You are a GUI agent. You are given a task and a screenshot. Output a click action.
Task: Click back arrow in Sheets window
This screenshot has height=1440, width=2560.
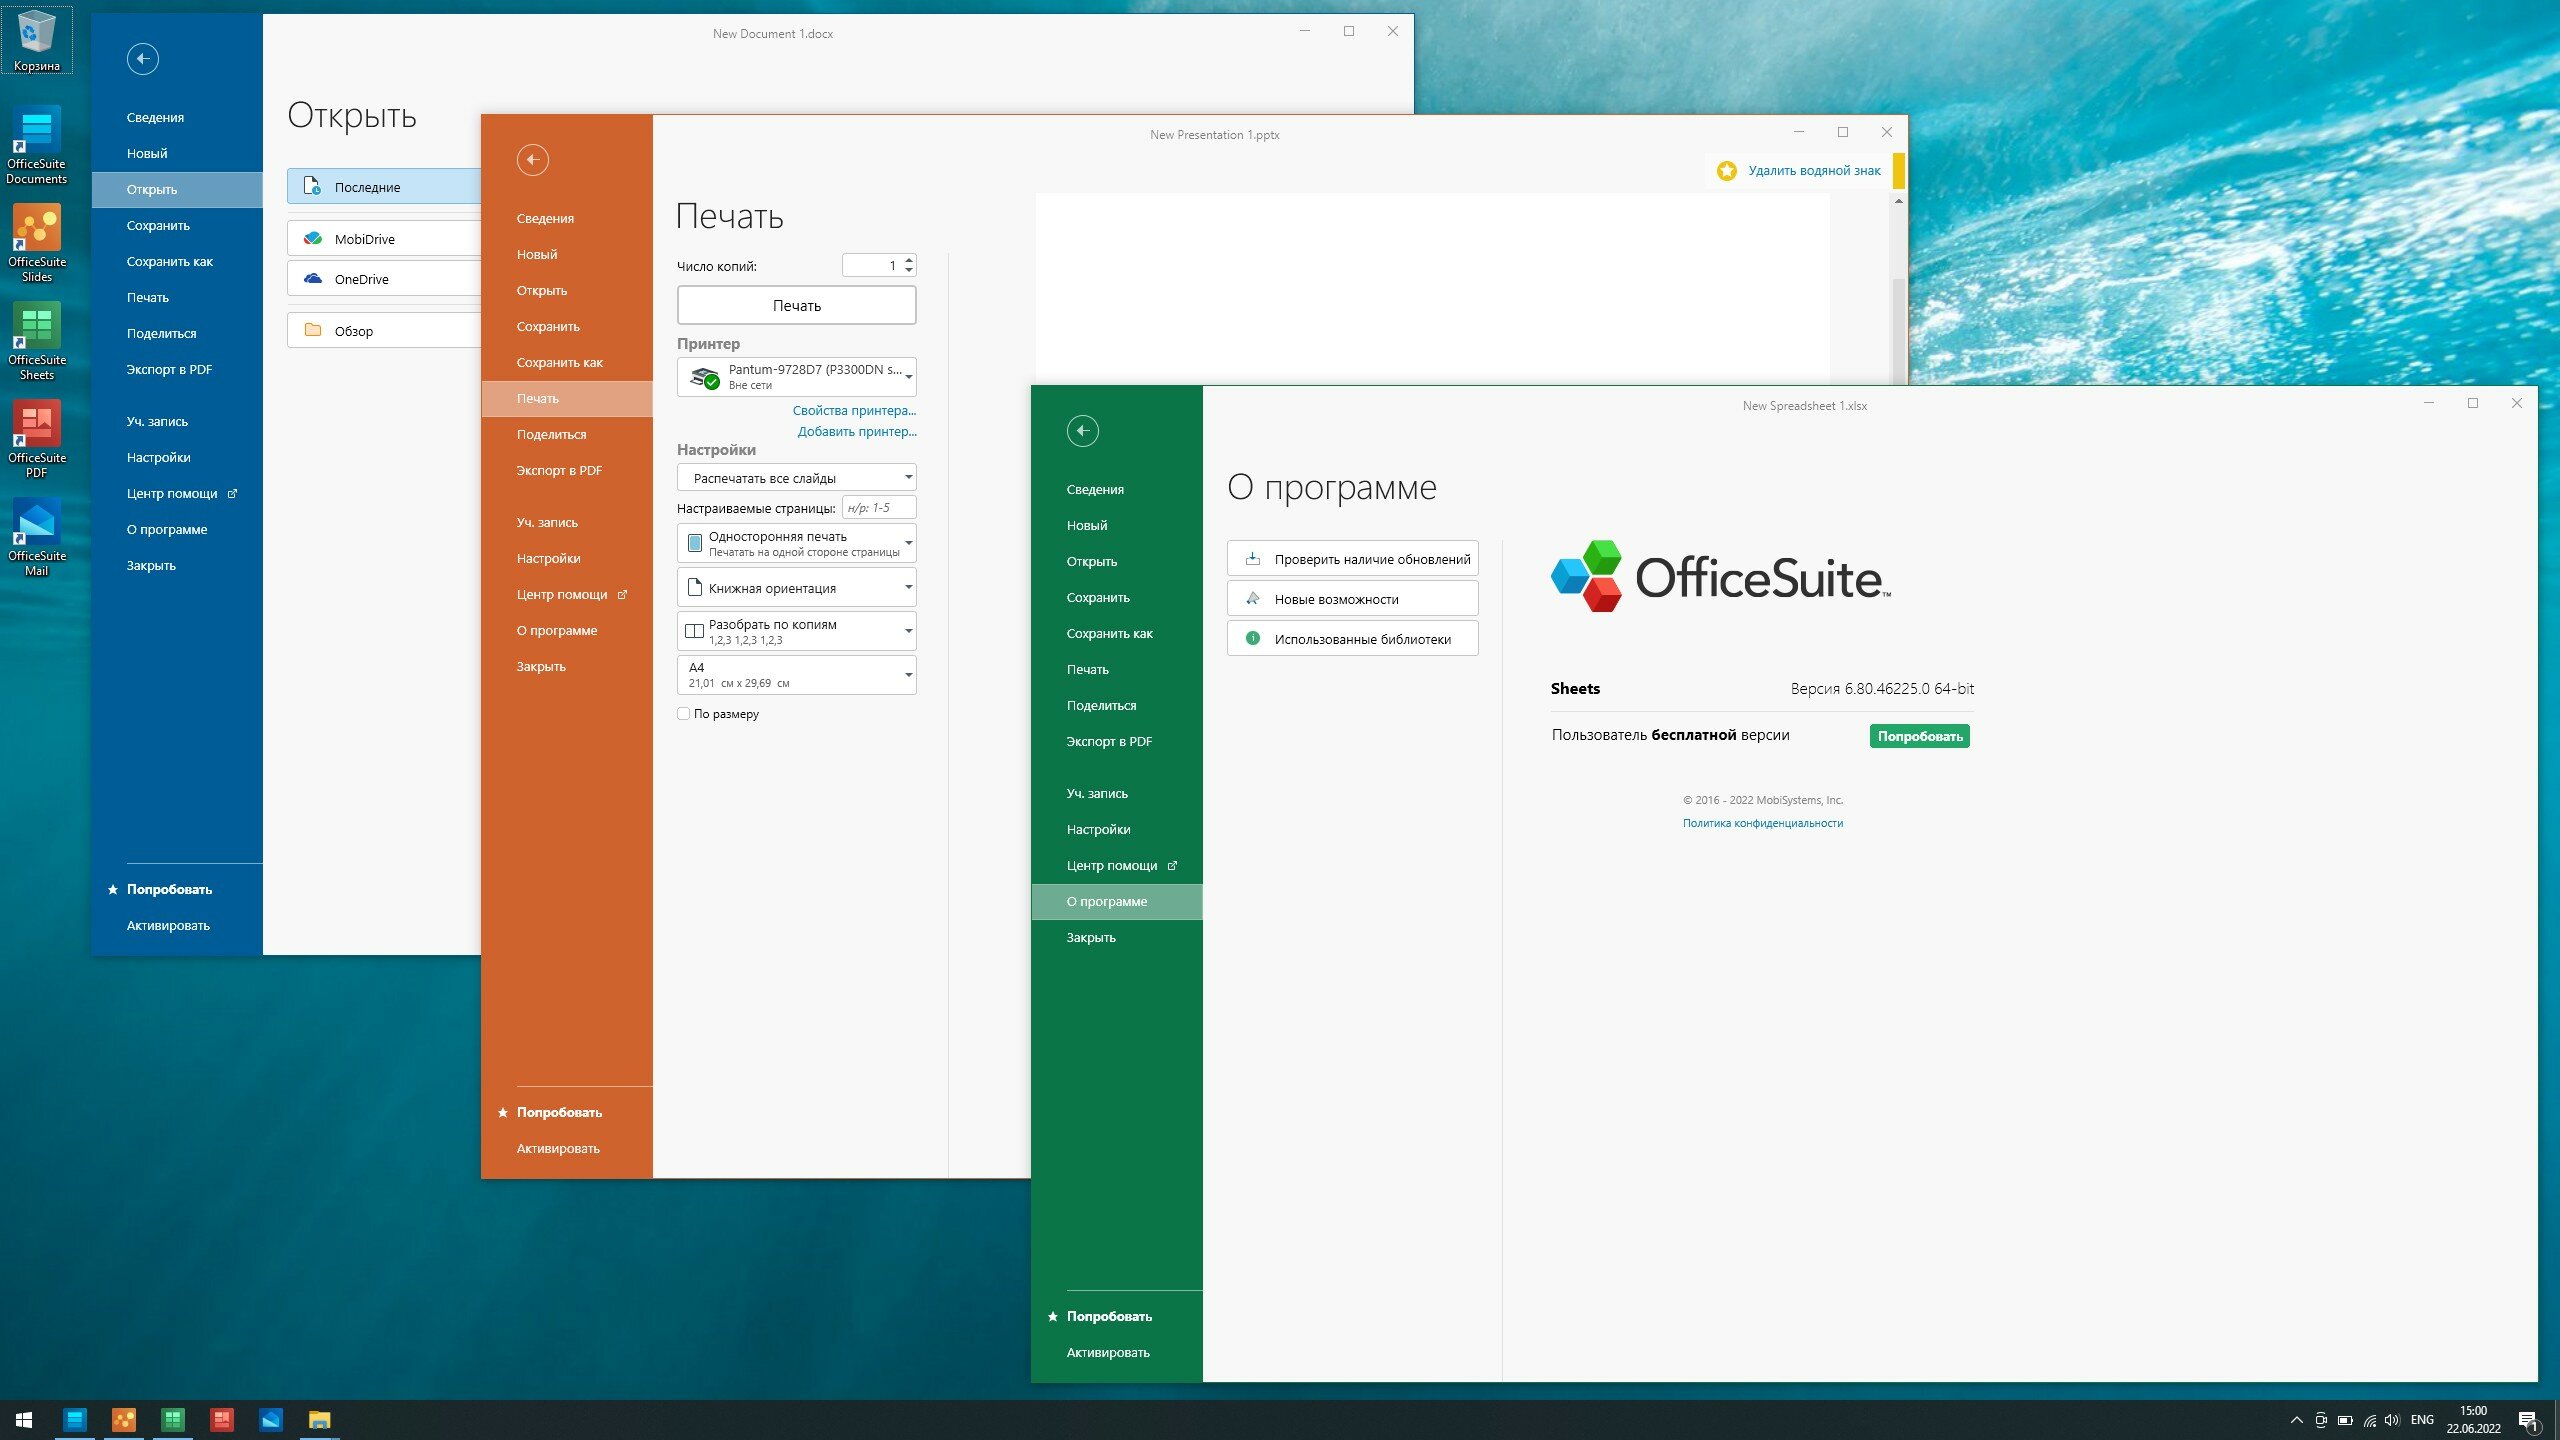click(1083, 431)
